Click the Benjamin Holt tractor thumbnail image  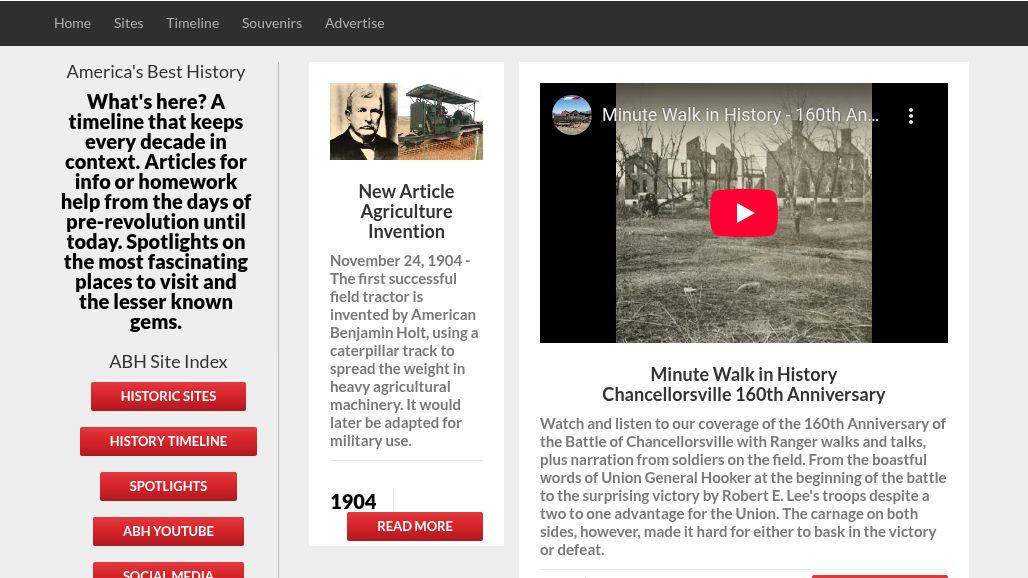406,121
